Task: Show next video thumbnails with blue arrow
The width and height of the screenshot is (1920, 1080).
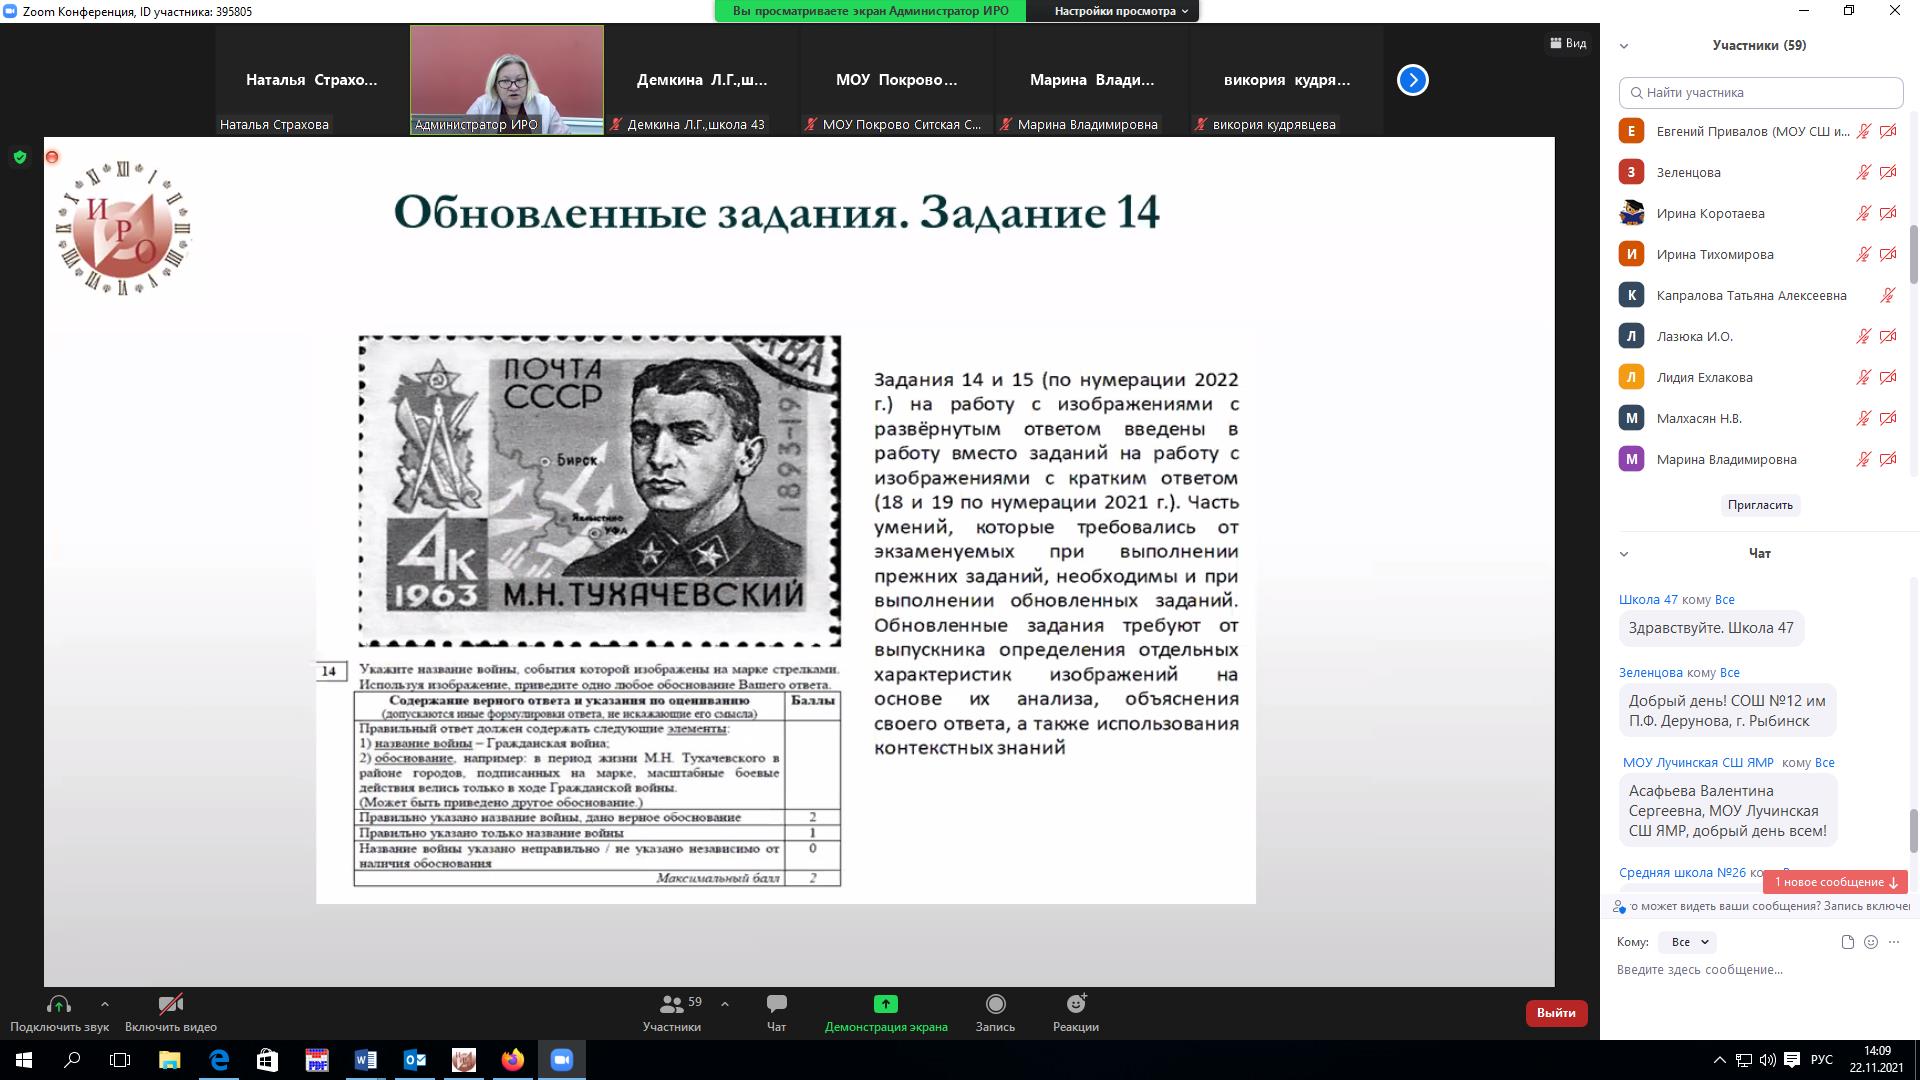Action: [1413, 80]
